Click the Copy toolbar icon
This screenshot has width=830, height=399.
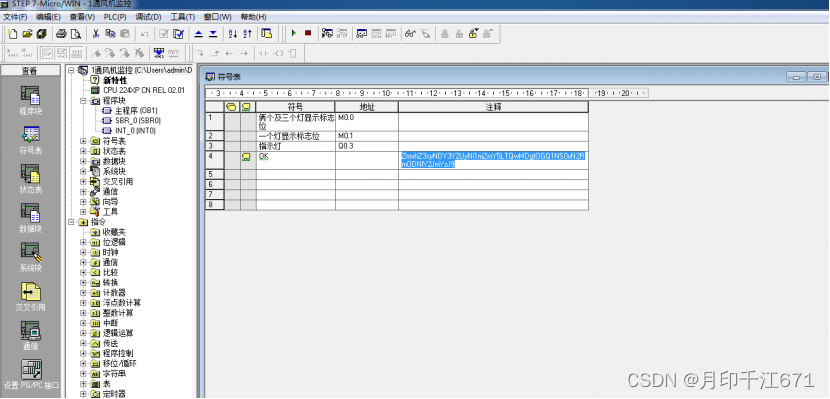110,34
